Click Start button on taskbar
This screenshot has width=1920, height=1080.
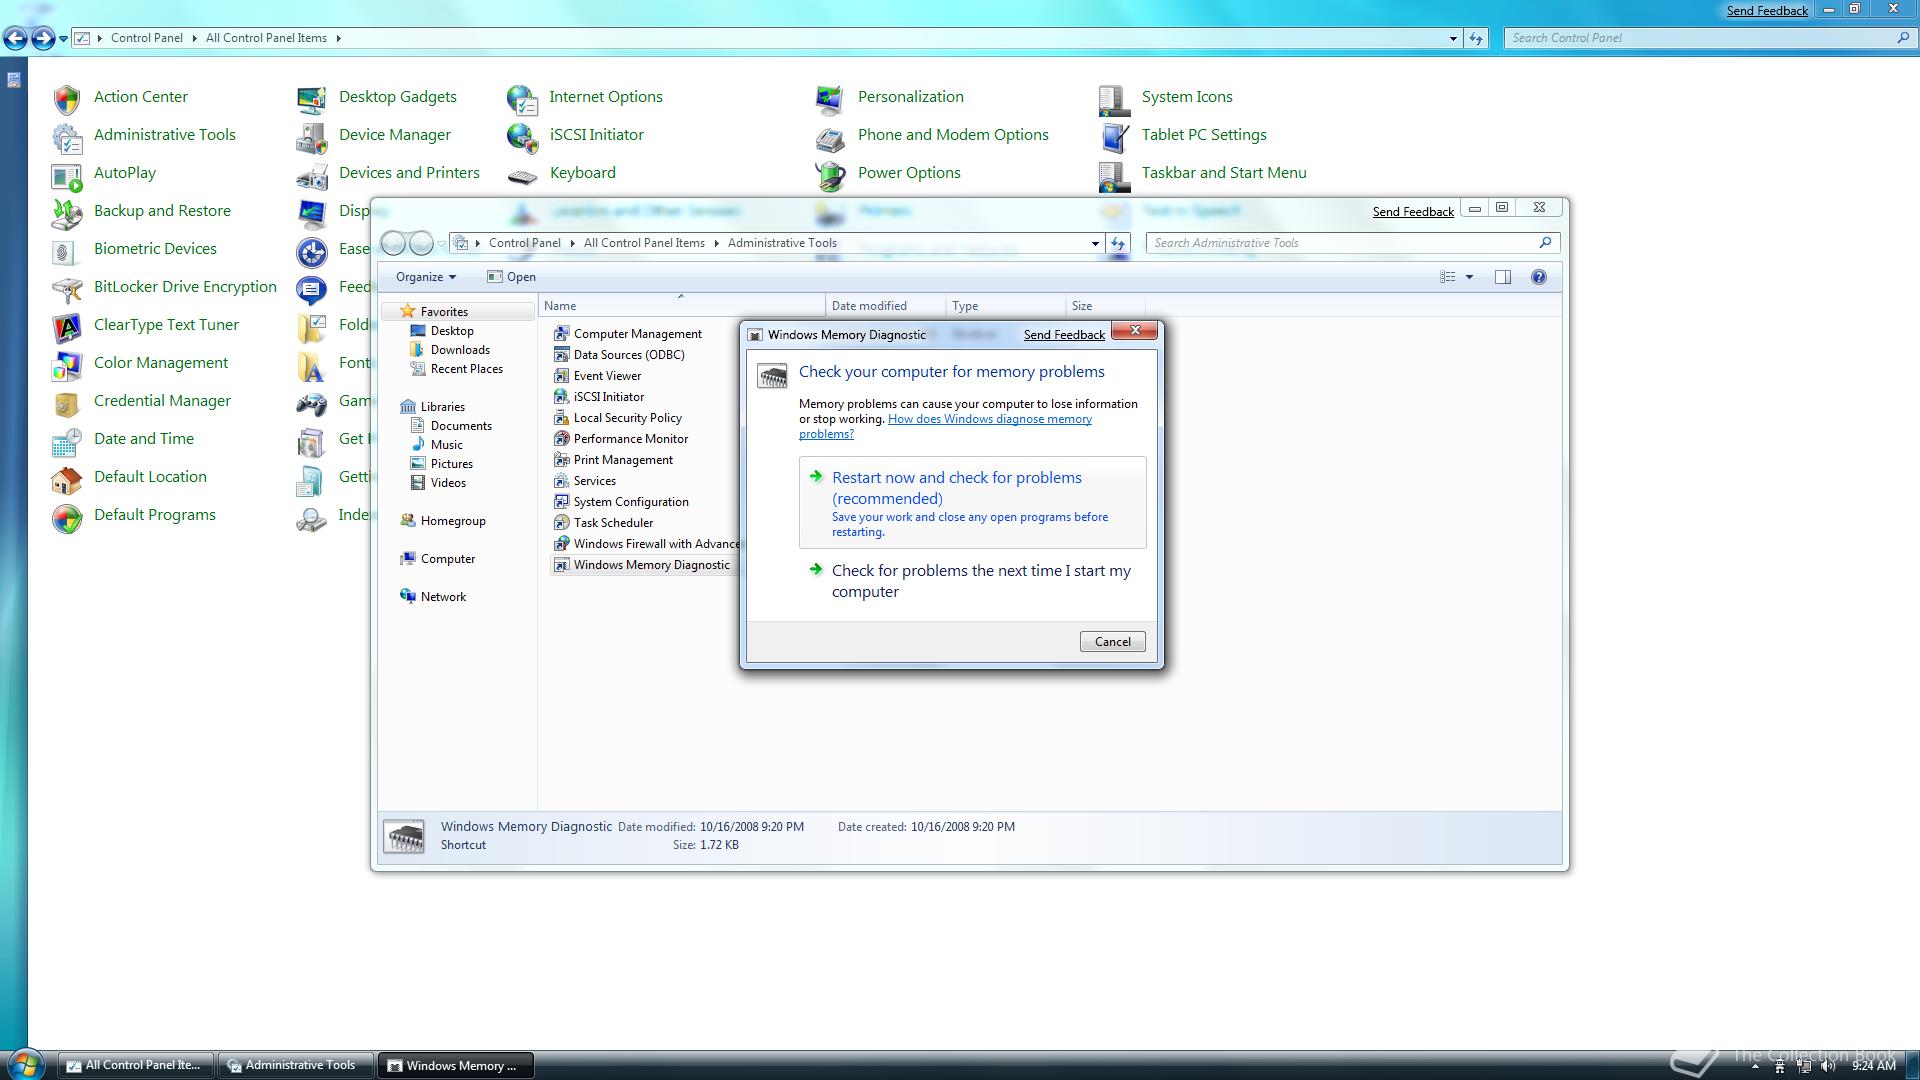24,1064
